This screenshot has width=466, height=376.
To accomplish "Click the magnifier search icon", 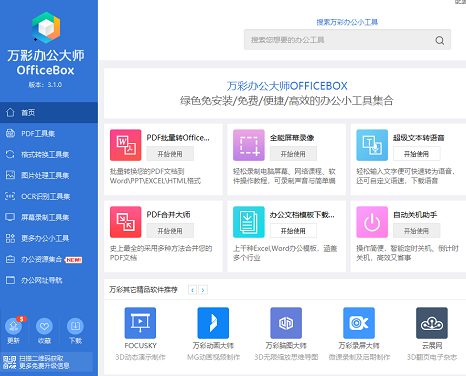I will pyautogui.click(x=440, y=40).
